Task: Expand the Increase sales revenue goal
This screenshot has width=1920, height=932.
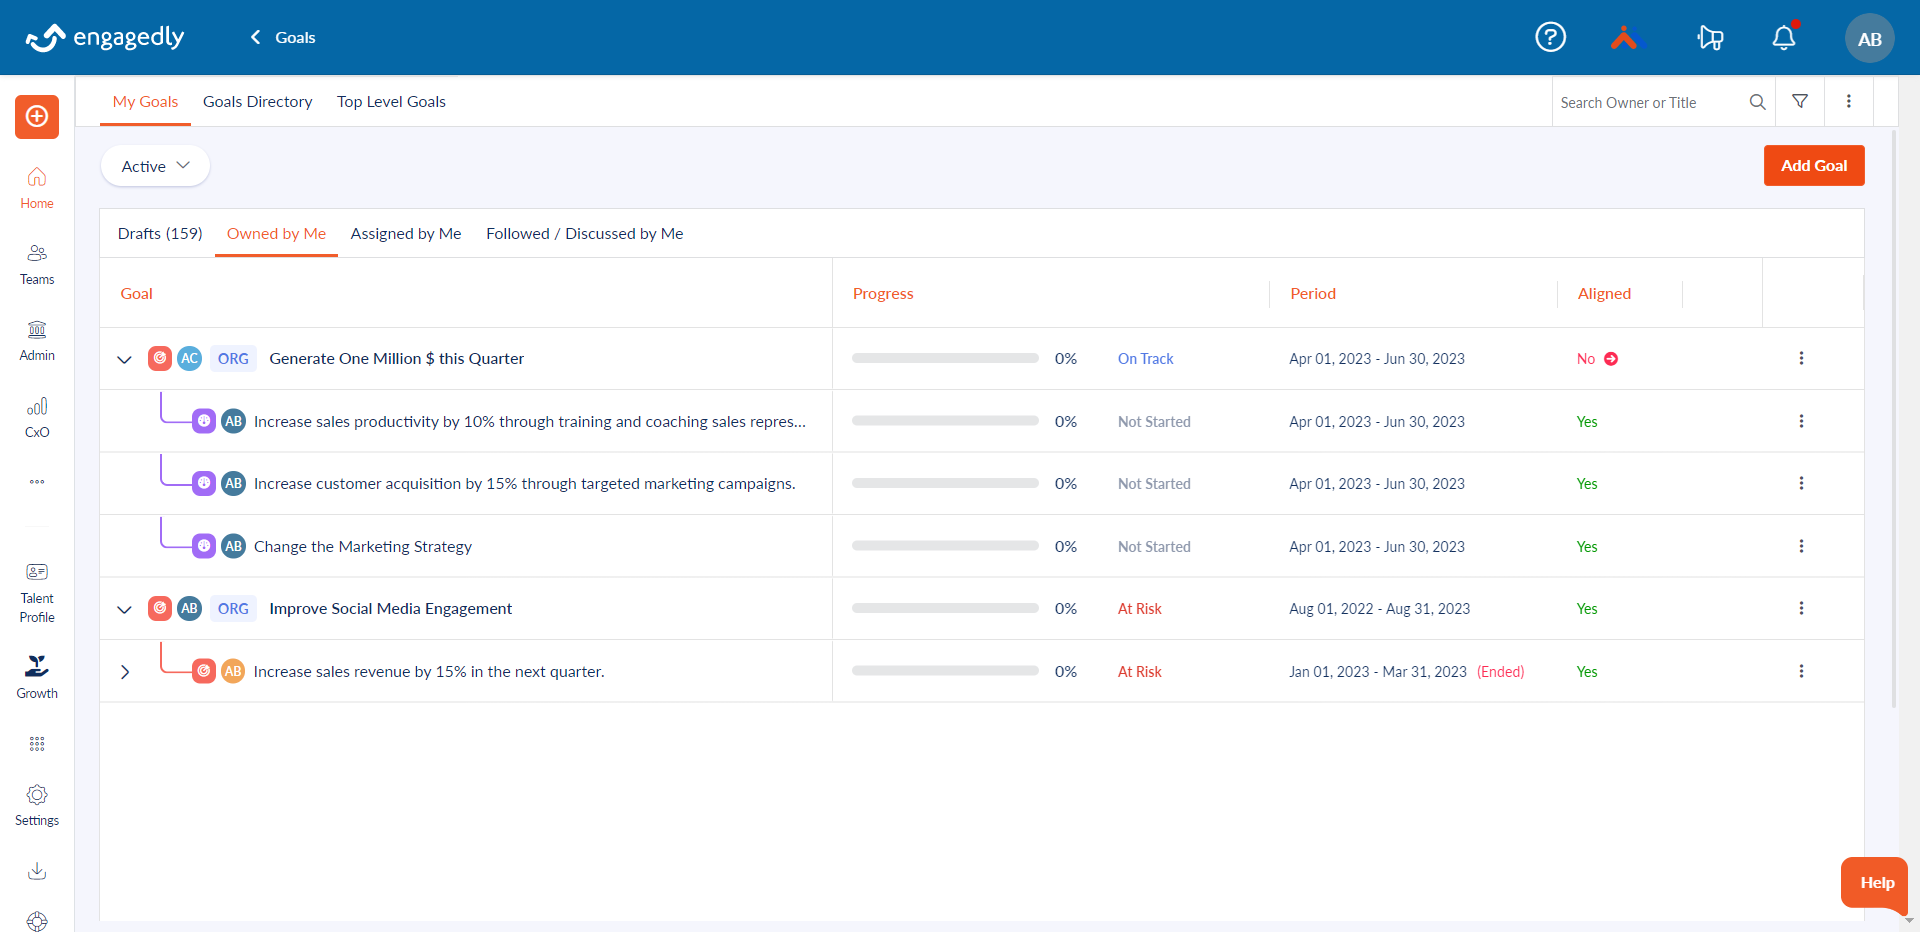Action: [124, 672]
